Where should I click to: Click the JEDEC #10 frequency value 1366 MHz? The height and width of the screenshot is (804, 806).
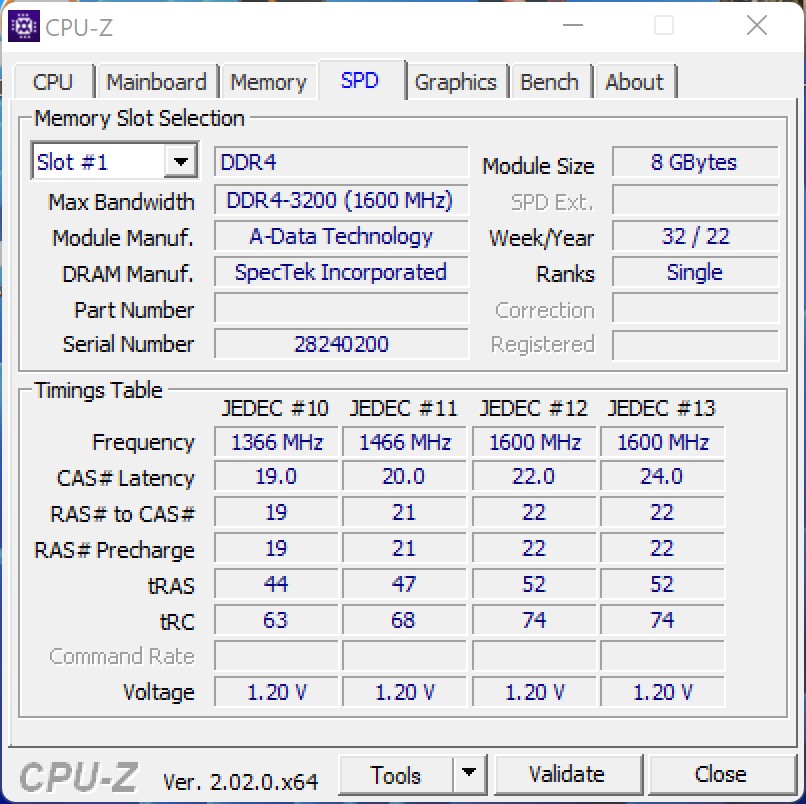click(x=276, y=442)
